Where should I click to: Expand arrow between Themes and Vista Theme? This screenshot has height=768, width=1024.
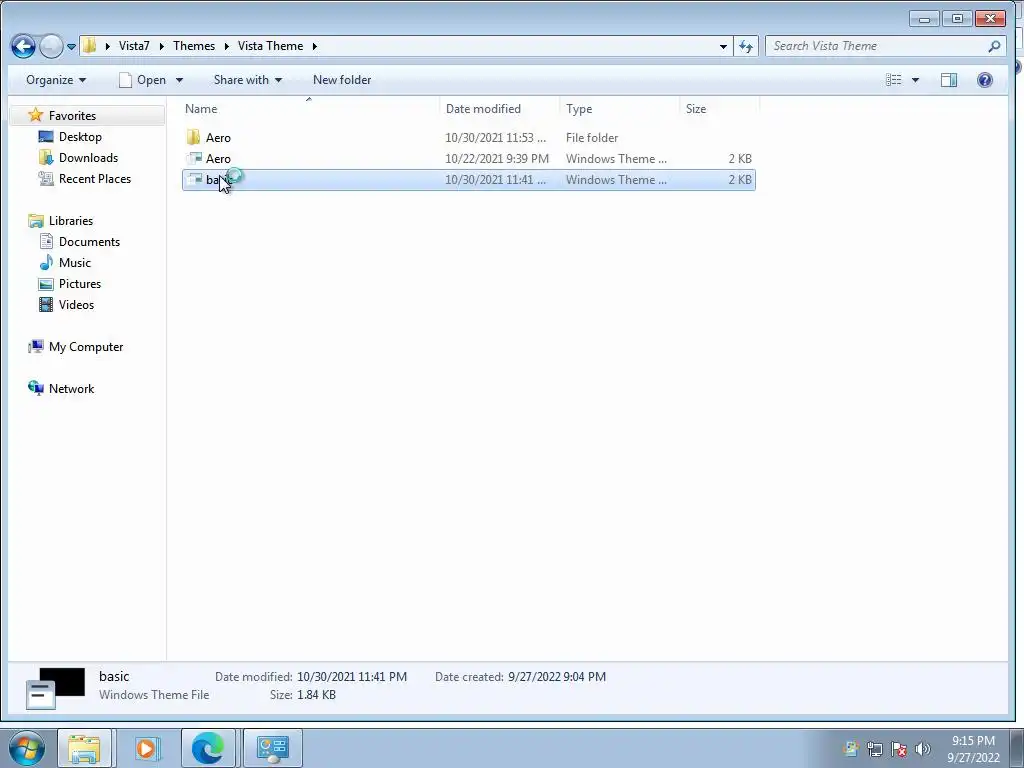(227, 46)
